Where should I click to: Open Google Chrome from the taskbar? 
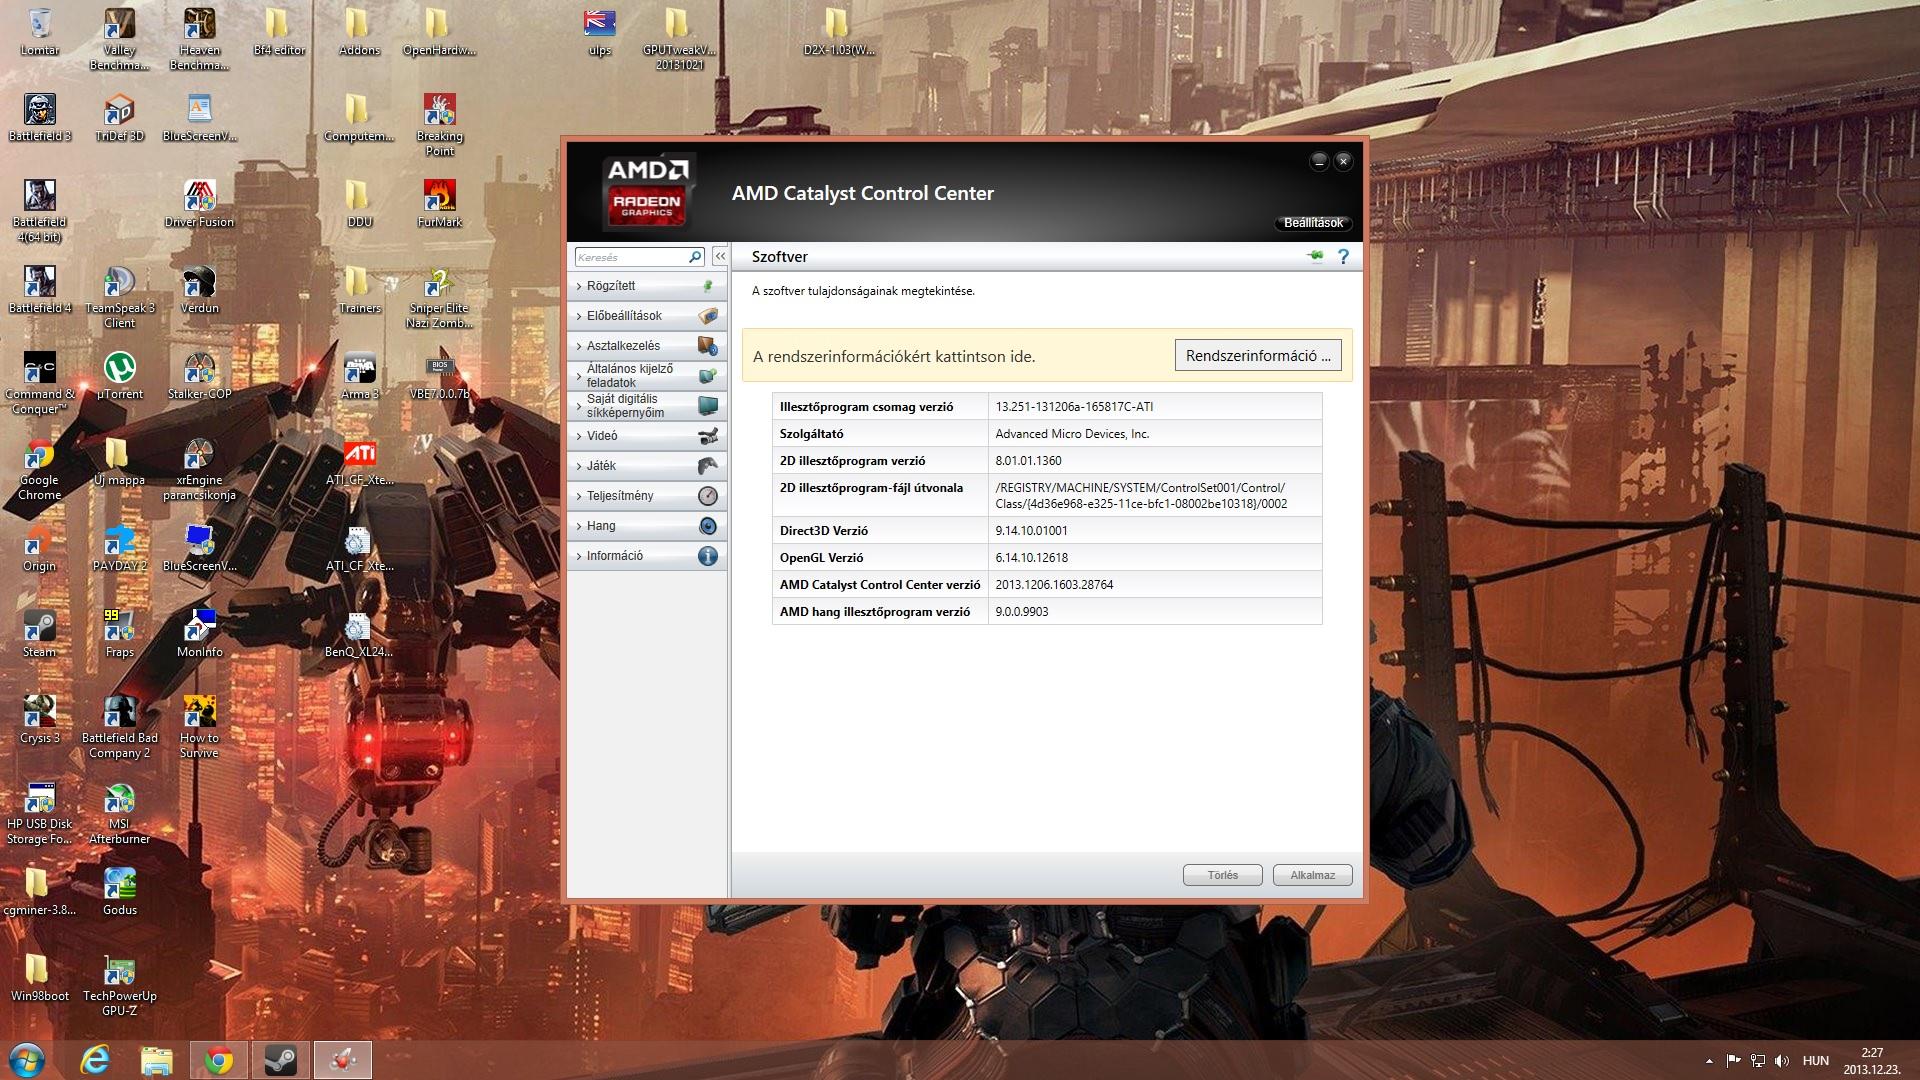tap(219, 1060)
